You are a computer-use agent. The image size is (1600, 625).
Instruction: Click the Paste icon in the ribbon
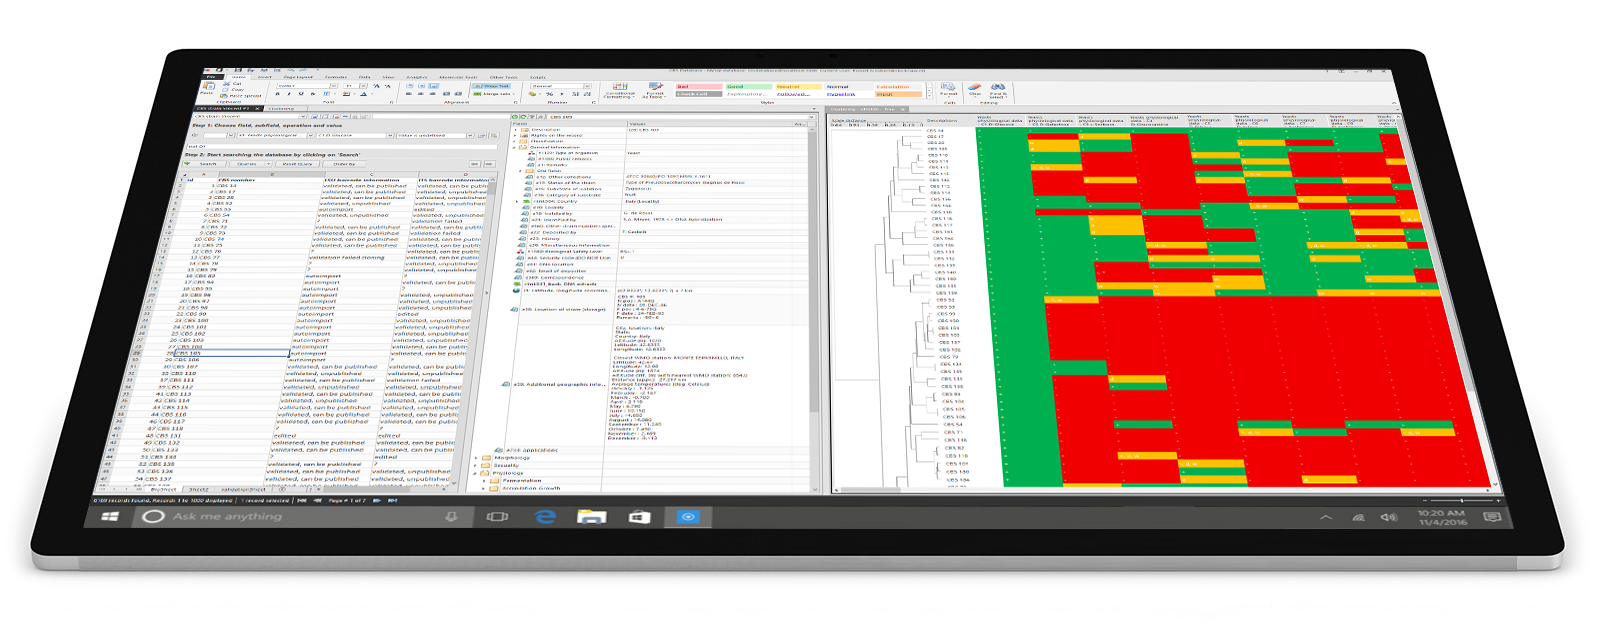207,89
